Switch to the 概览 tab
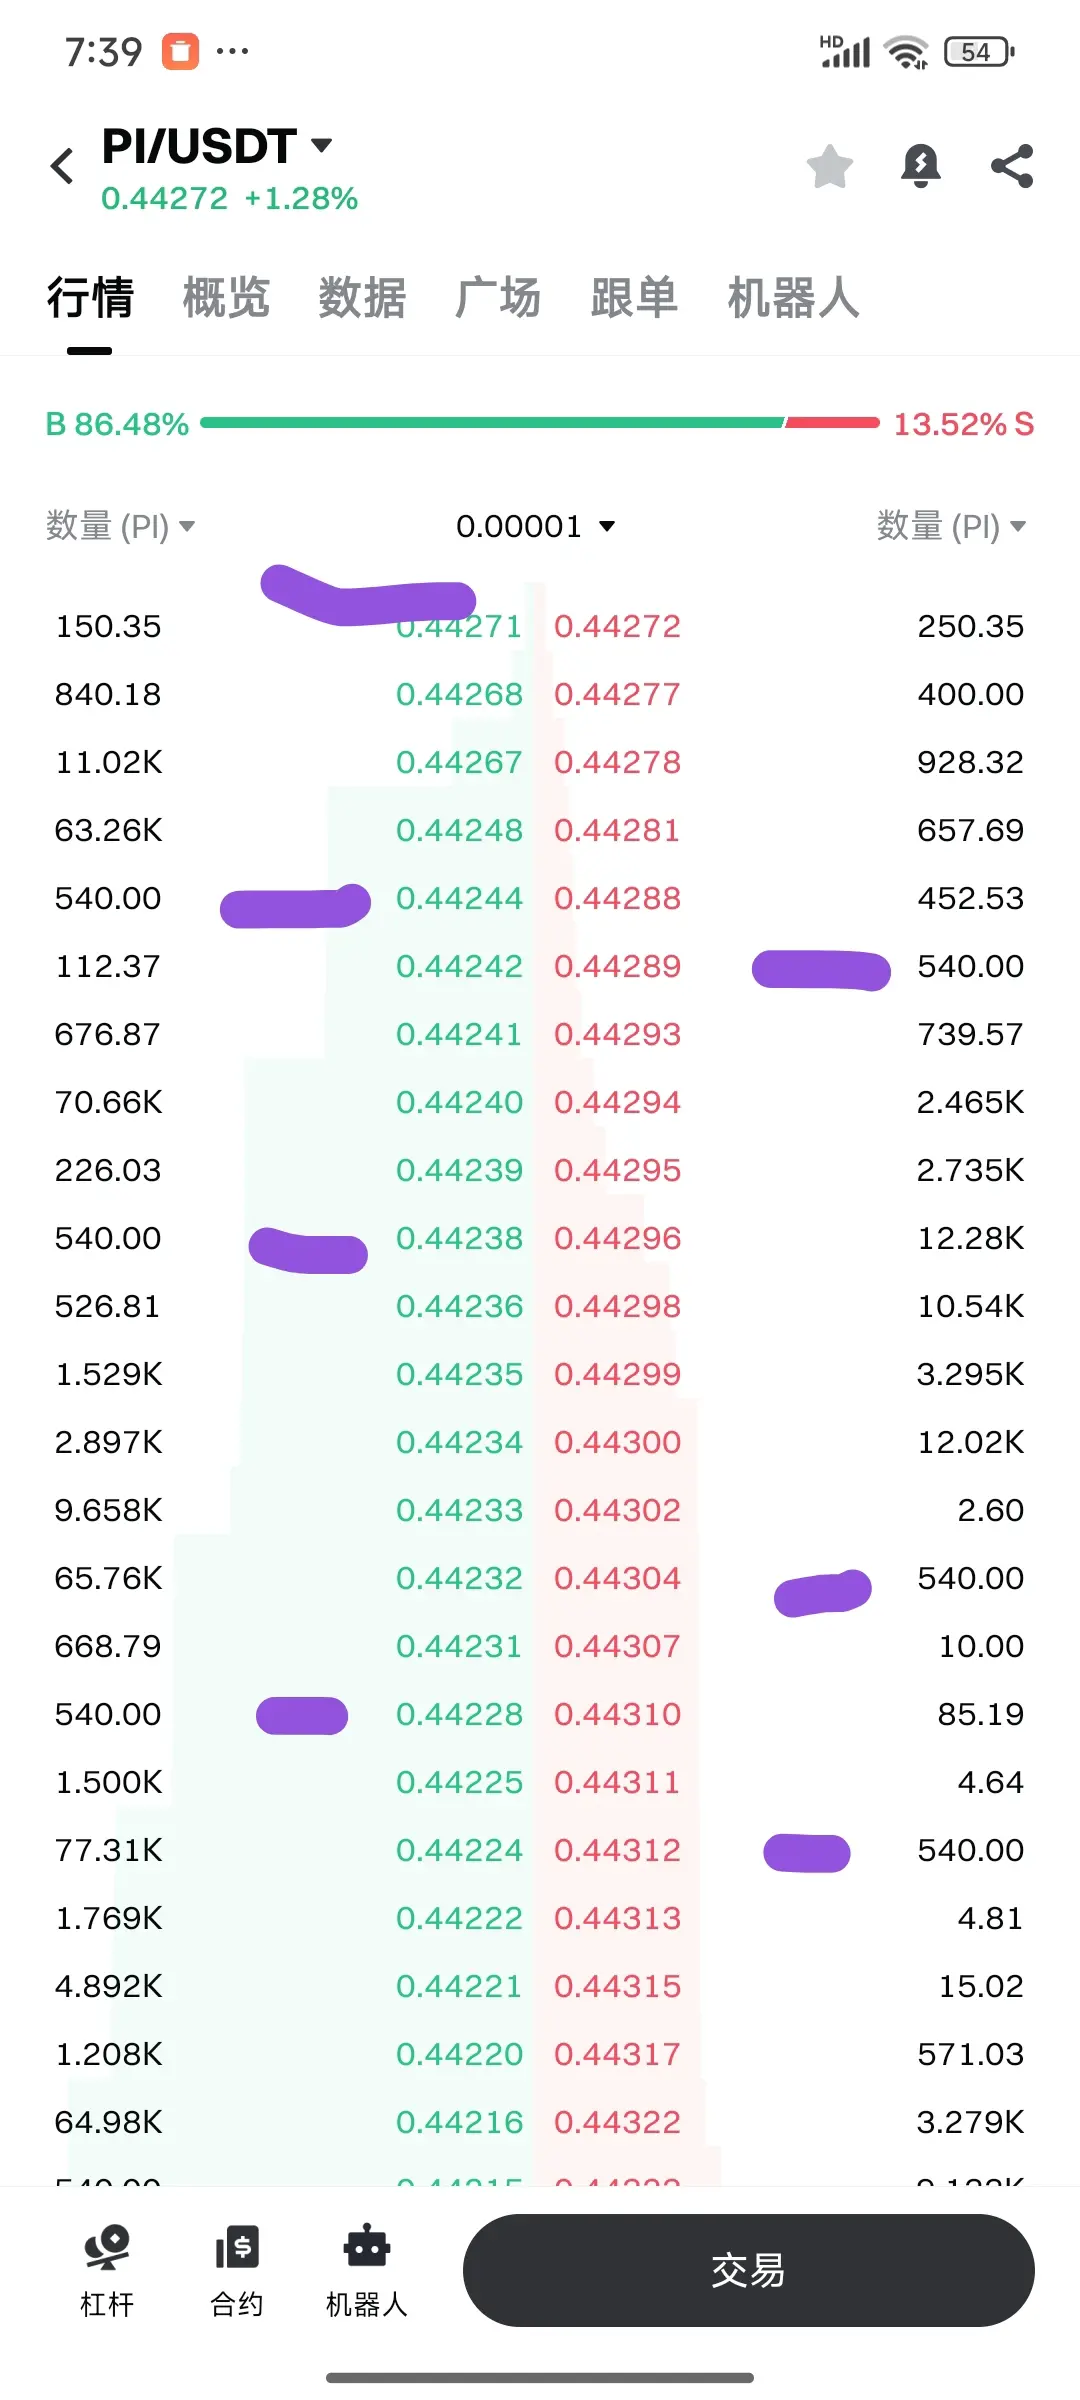 (226, 298)
